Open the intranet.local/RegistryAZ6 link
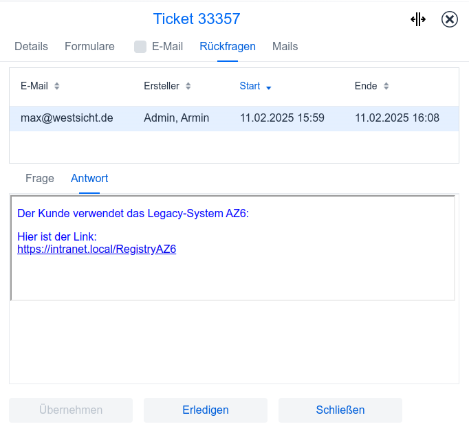The width and height of the screenshot is (469, 433). click(97, 249)
